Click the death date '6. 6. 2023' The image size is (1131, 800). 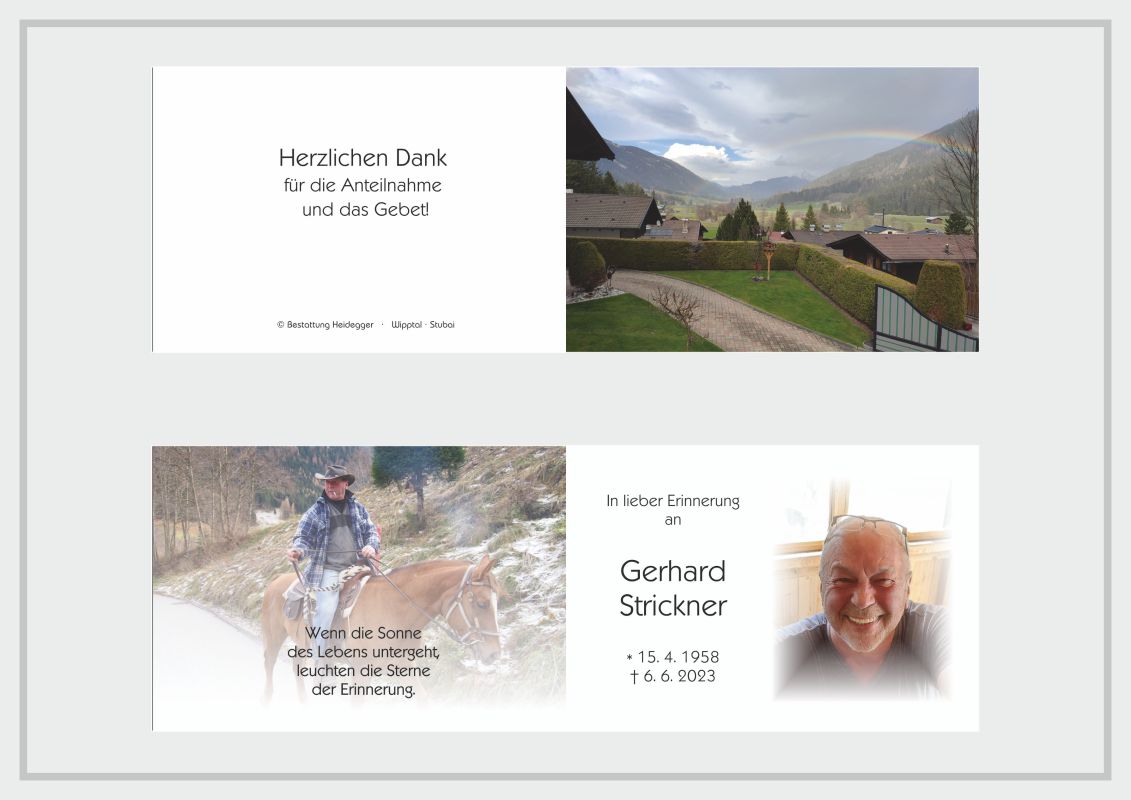click(679, 676)
